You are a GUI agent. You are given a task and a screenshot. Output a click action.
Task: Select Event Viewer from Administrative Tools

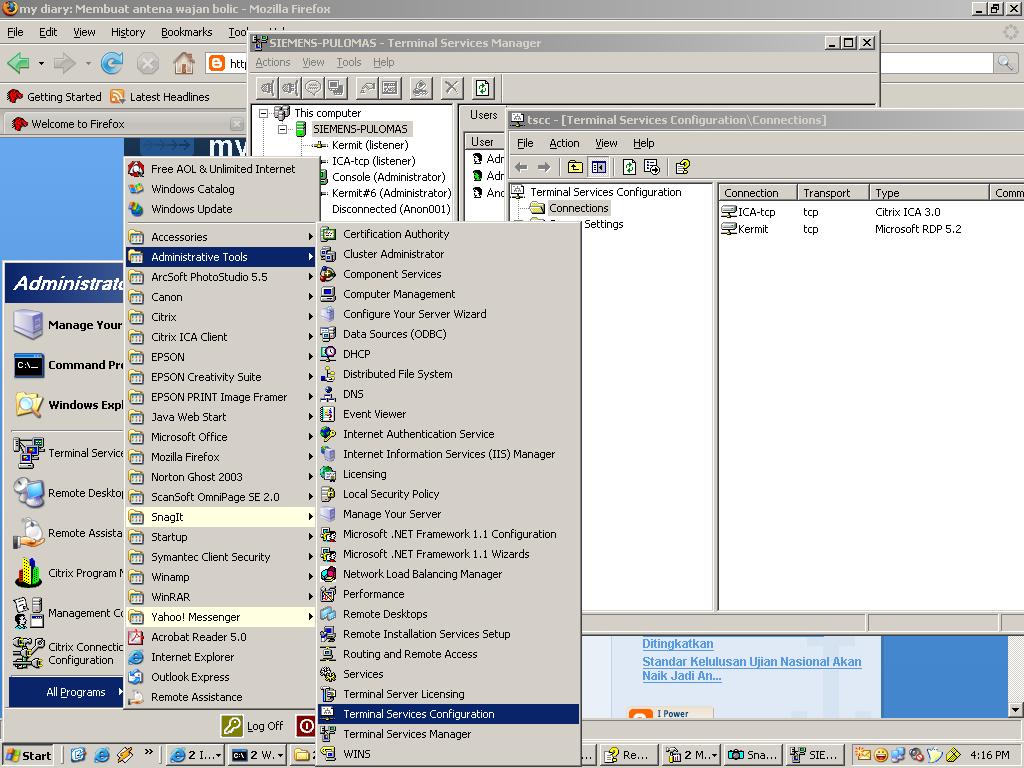[374, 414]
